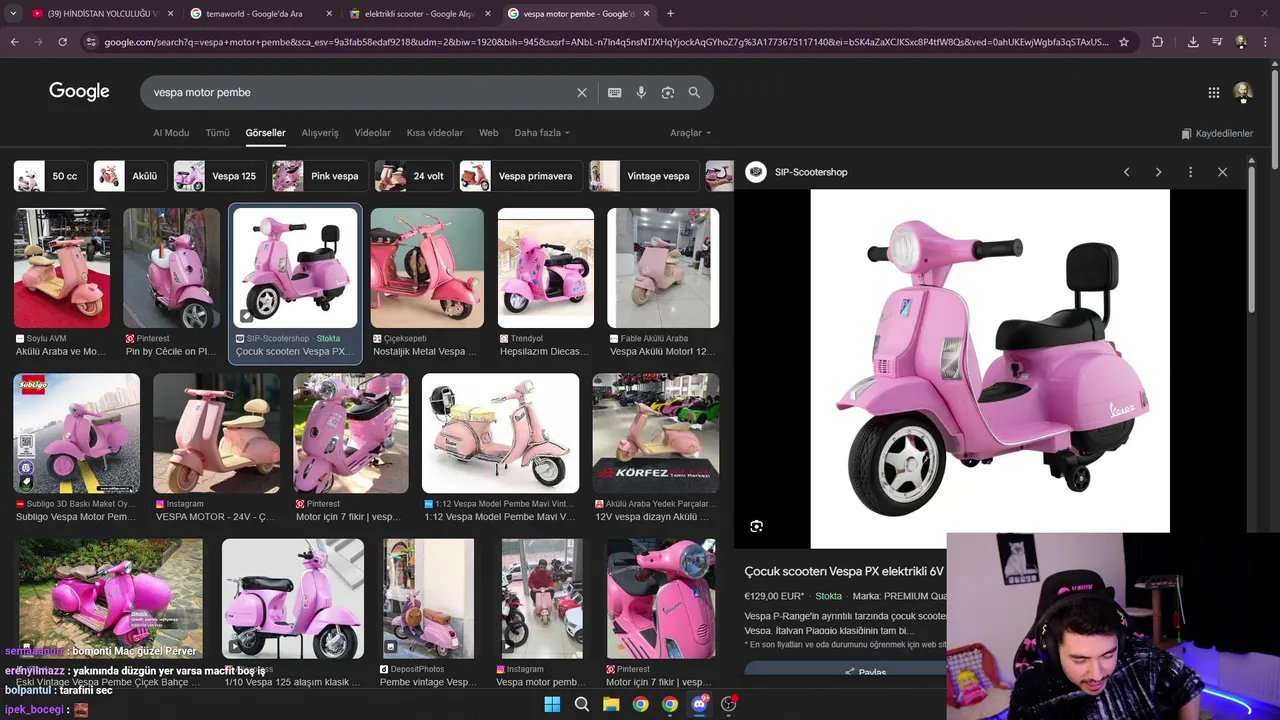
Task: Open the SIP-Scootershop site logo
Action: (756, 172)
